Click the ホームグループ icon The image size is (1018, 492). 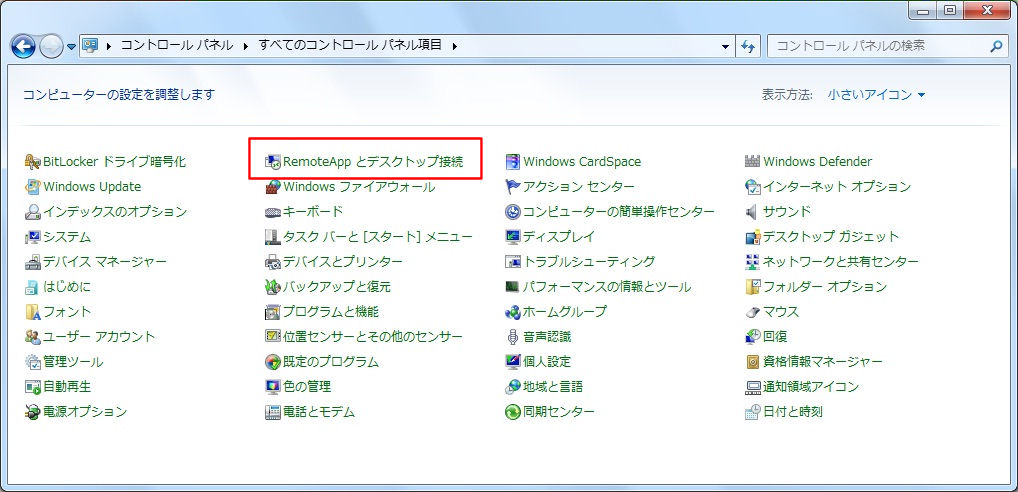coord(513,312)
